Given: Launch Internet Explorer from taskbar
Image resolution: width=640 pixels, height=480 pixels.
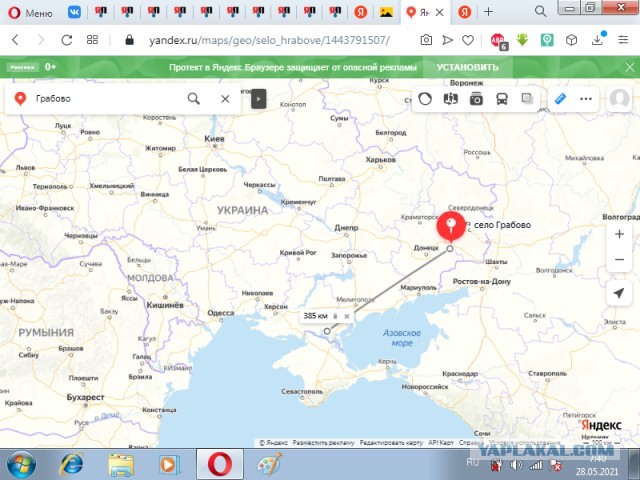Looking at the screenshot, I should [71, 464].
